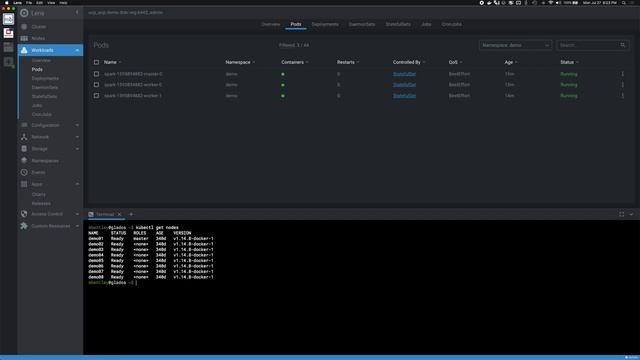The image size is (640, 360).
Task: Expand the Custom Resources section chevron
Action: [x=77, y=226]
